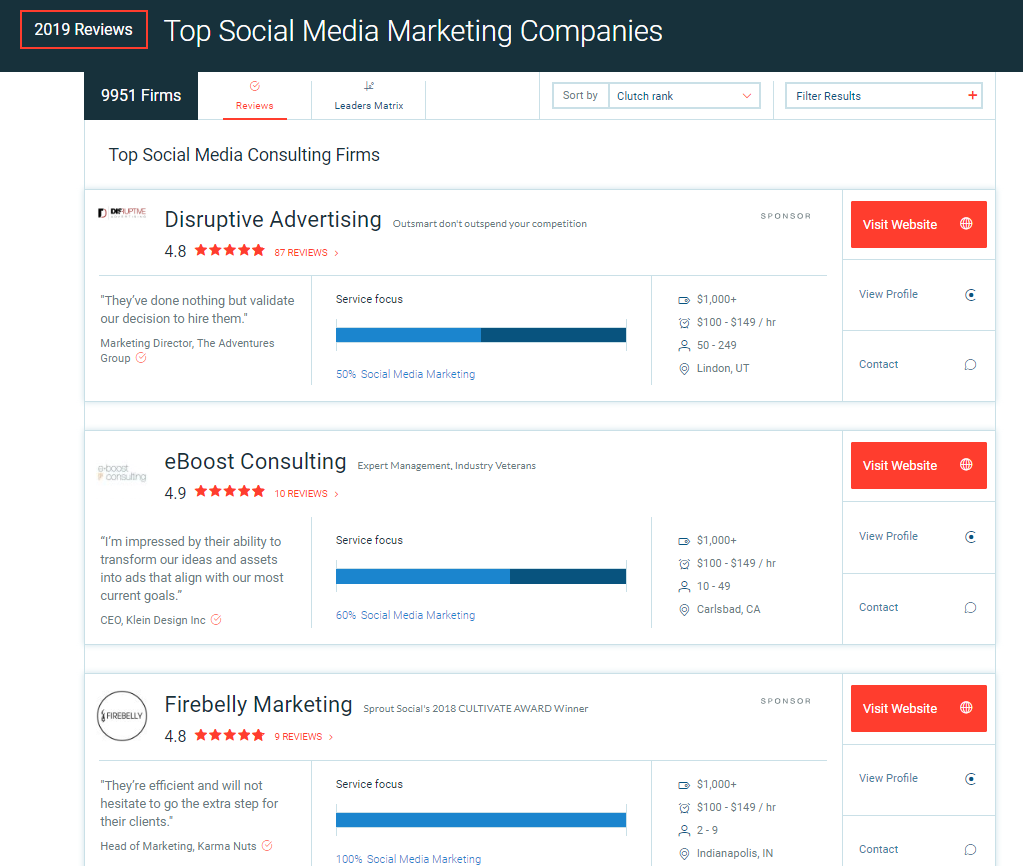Click verified checkmark beside Karma Nuts

coord(267,845)
